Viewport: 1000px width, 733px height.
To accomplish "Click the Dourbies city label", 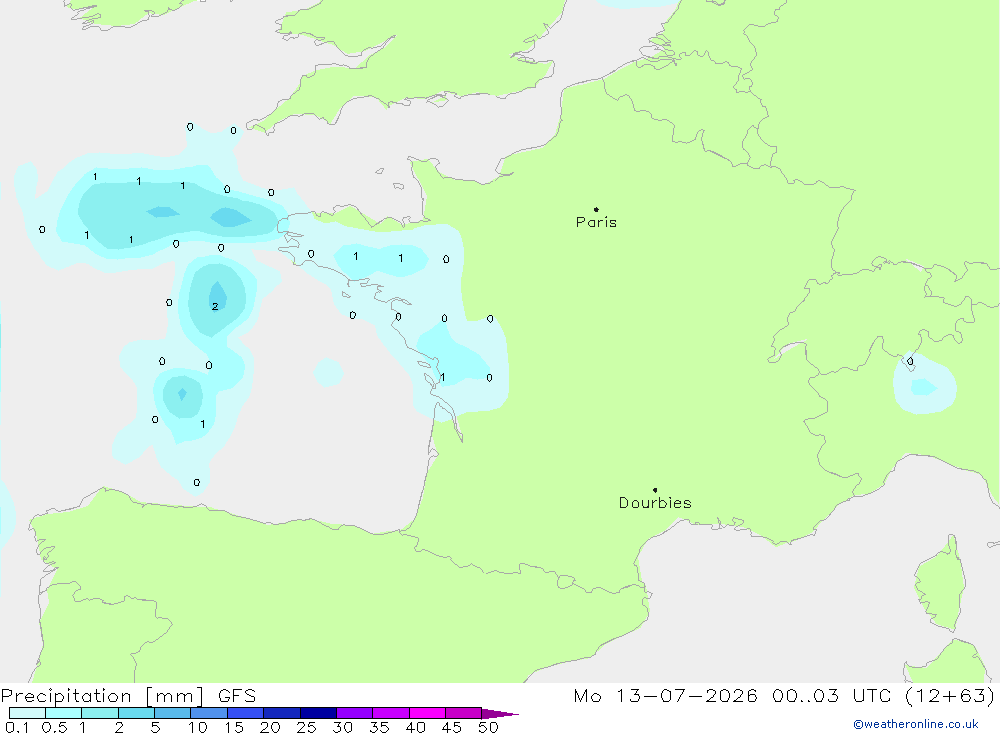I will click(x=655, y=503).
